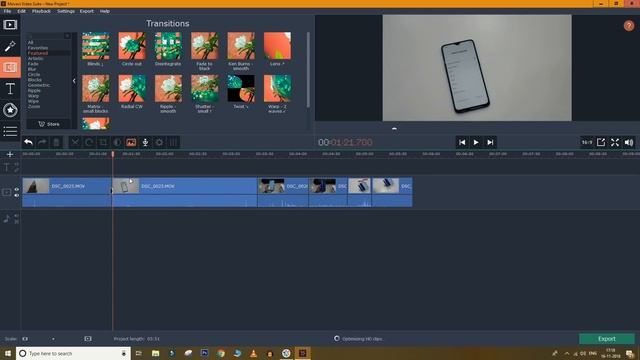Click the fit-to-timeline zoom icon
This screenshot has height=360, width=640.
click(88, 339)
